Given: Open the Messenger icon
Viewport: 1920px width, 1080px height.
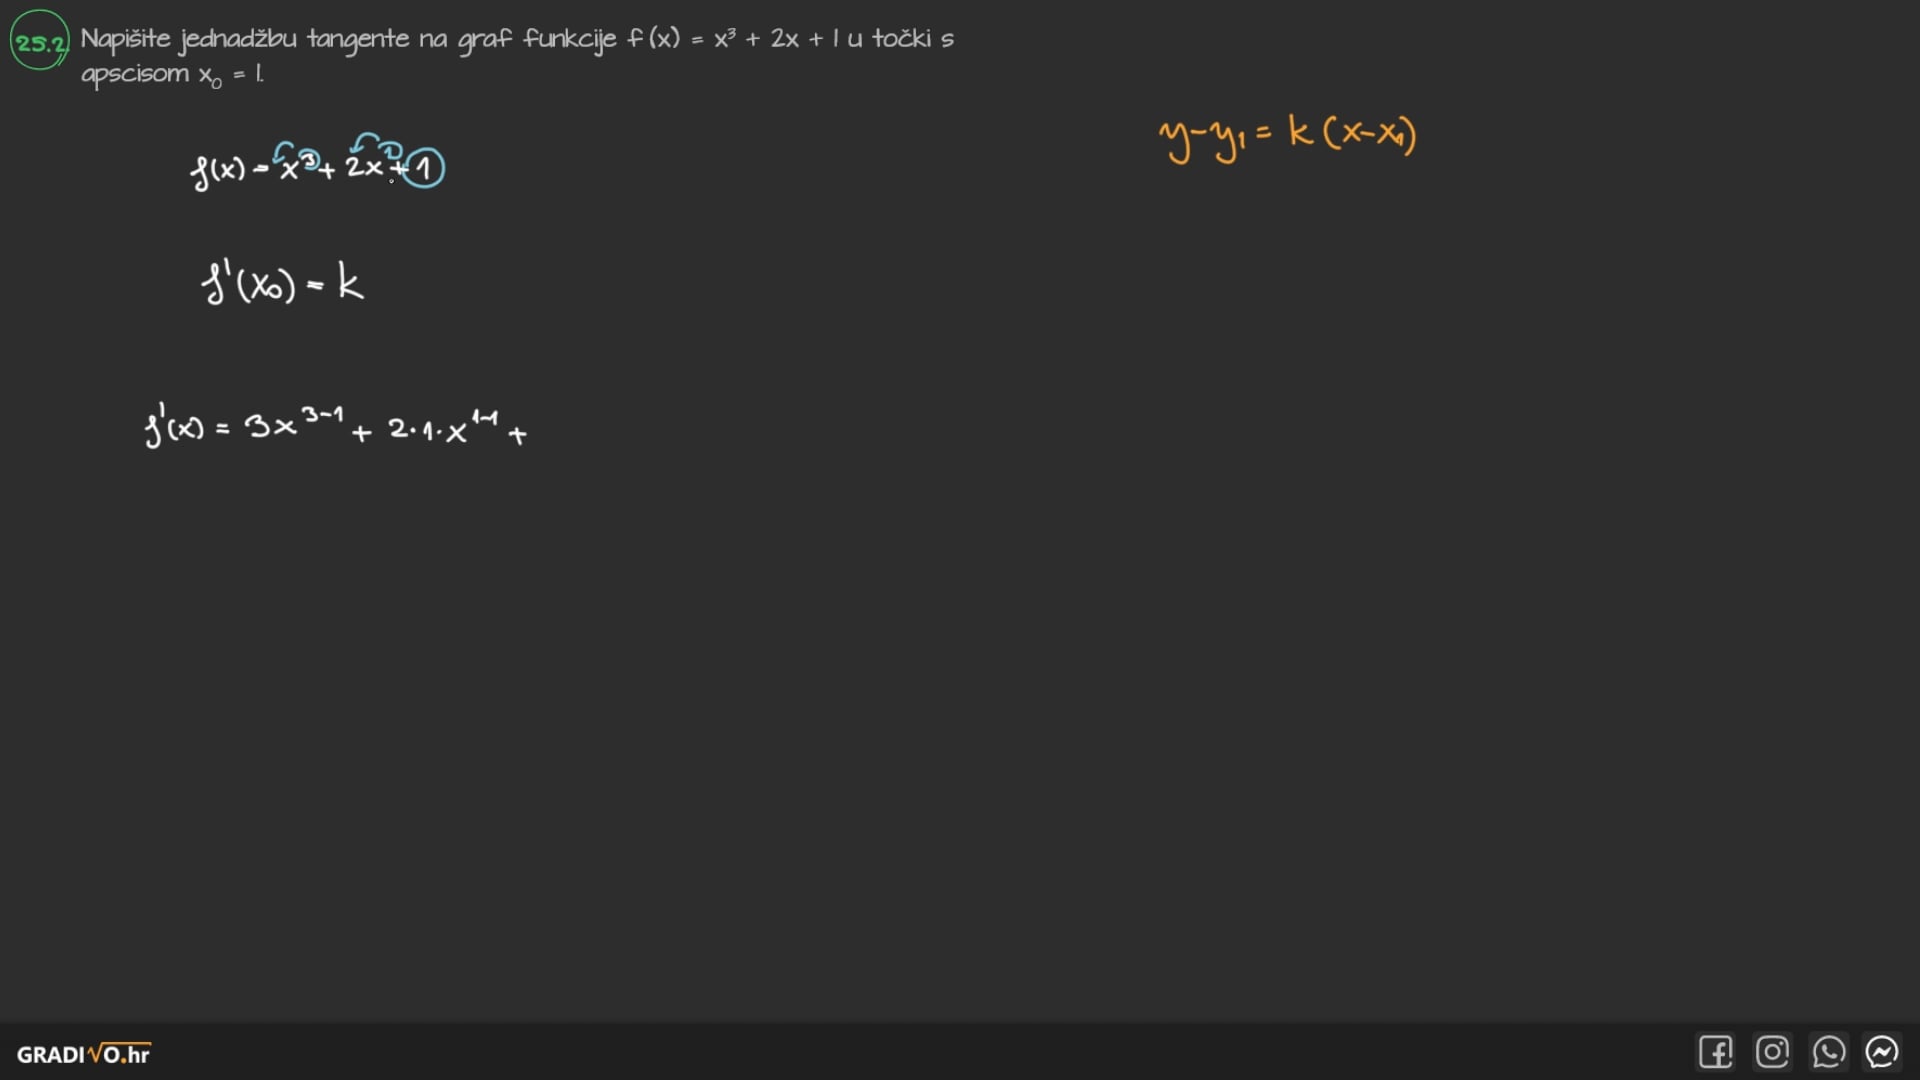Looking at the screenshot, I should pos(1882,1052).
